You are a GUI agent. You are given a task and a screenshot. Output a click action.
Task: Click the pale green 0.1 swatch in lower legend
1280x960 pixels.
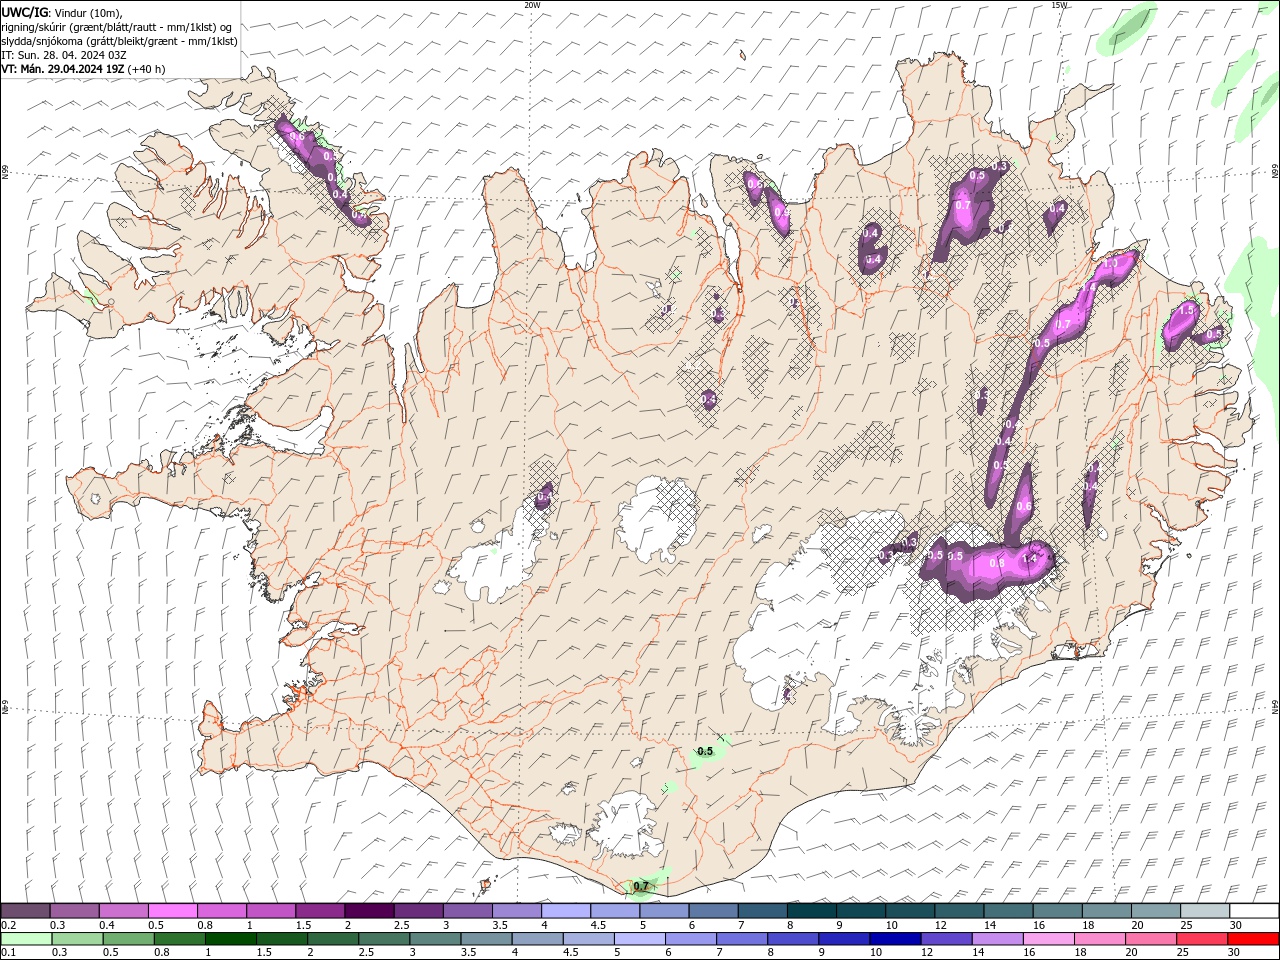pos(26,939)
